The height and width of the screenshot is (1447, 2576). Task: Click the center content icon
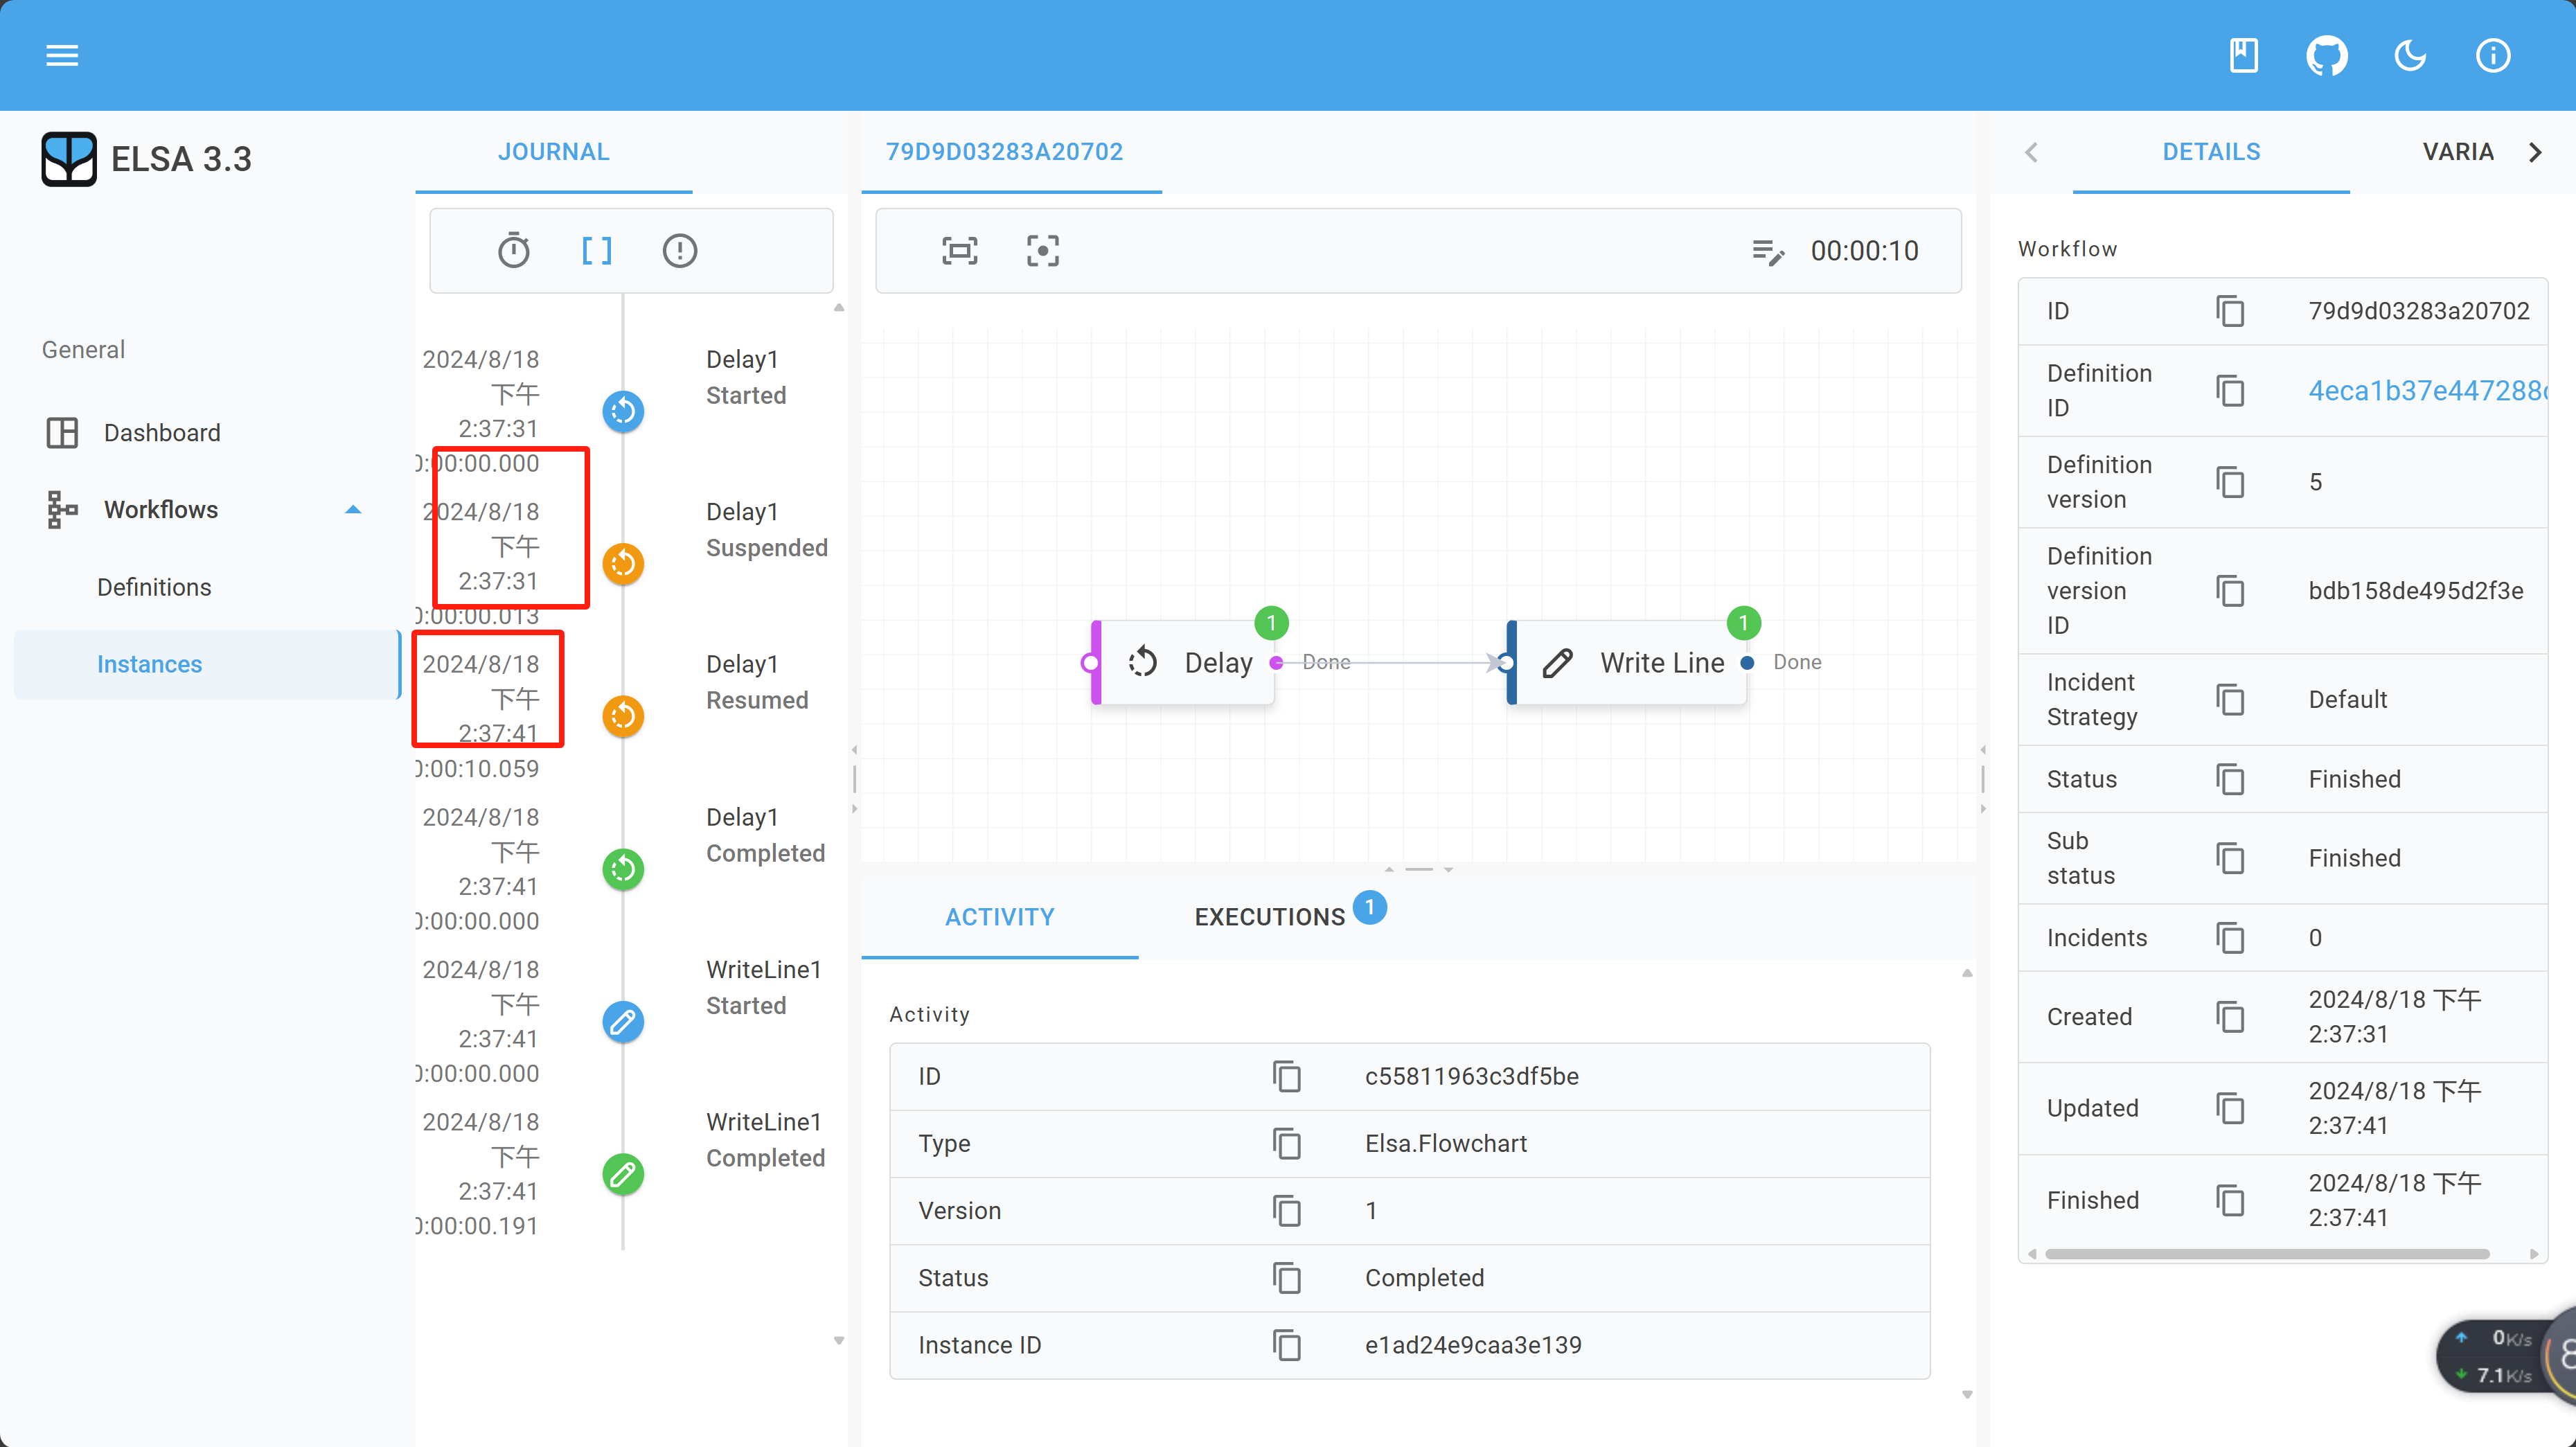(x=1042, y=250)
